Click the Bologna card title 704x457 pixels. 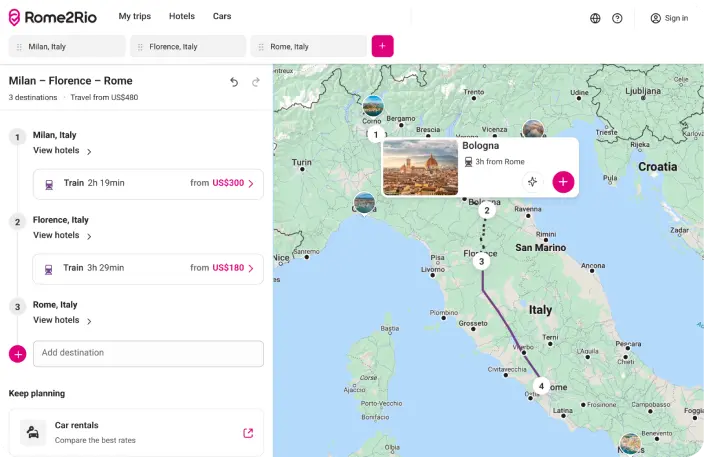tap(480, 145)
